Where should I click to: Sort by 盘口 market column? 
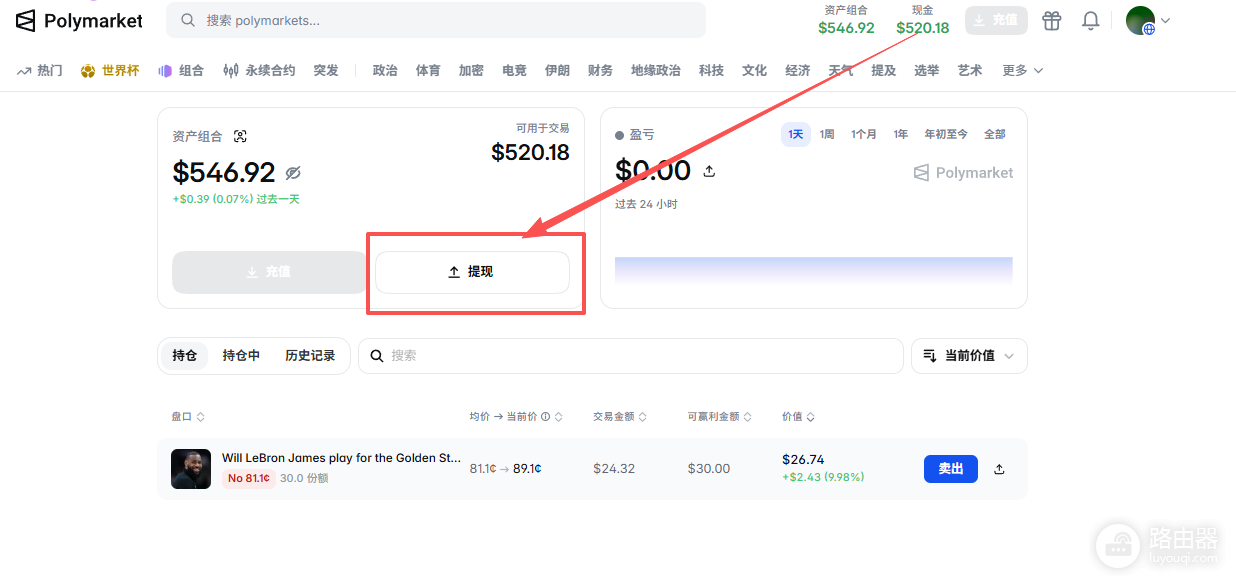pos(188,417)
